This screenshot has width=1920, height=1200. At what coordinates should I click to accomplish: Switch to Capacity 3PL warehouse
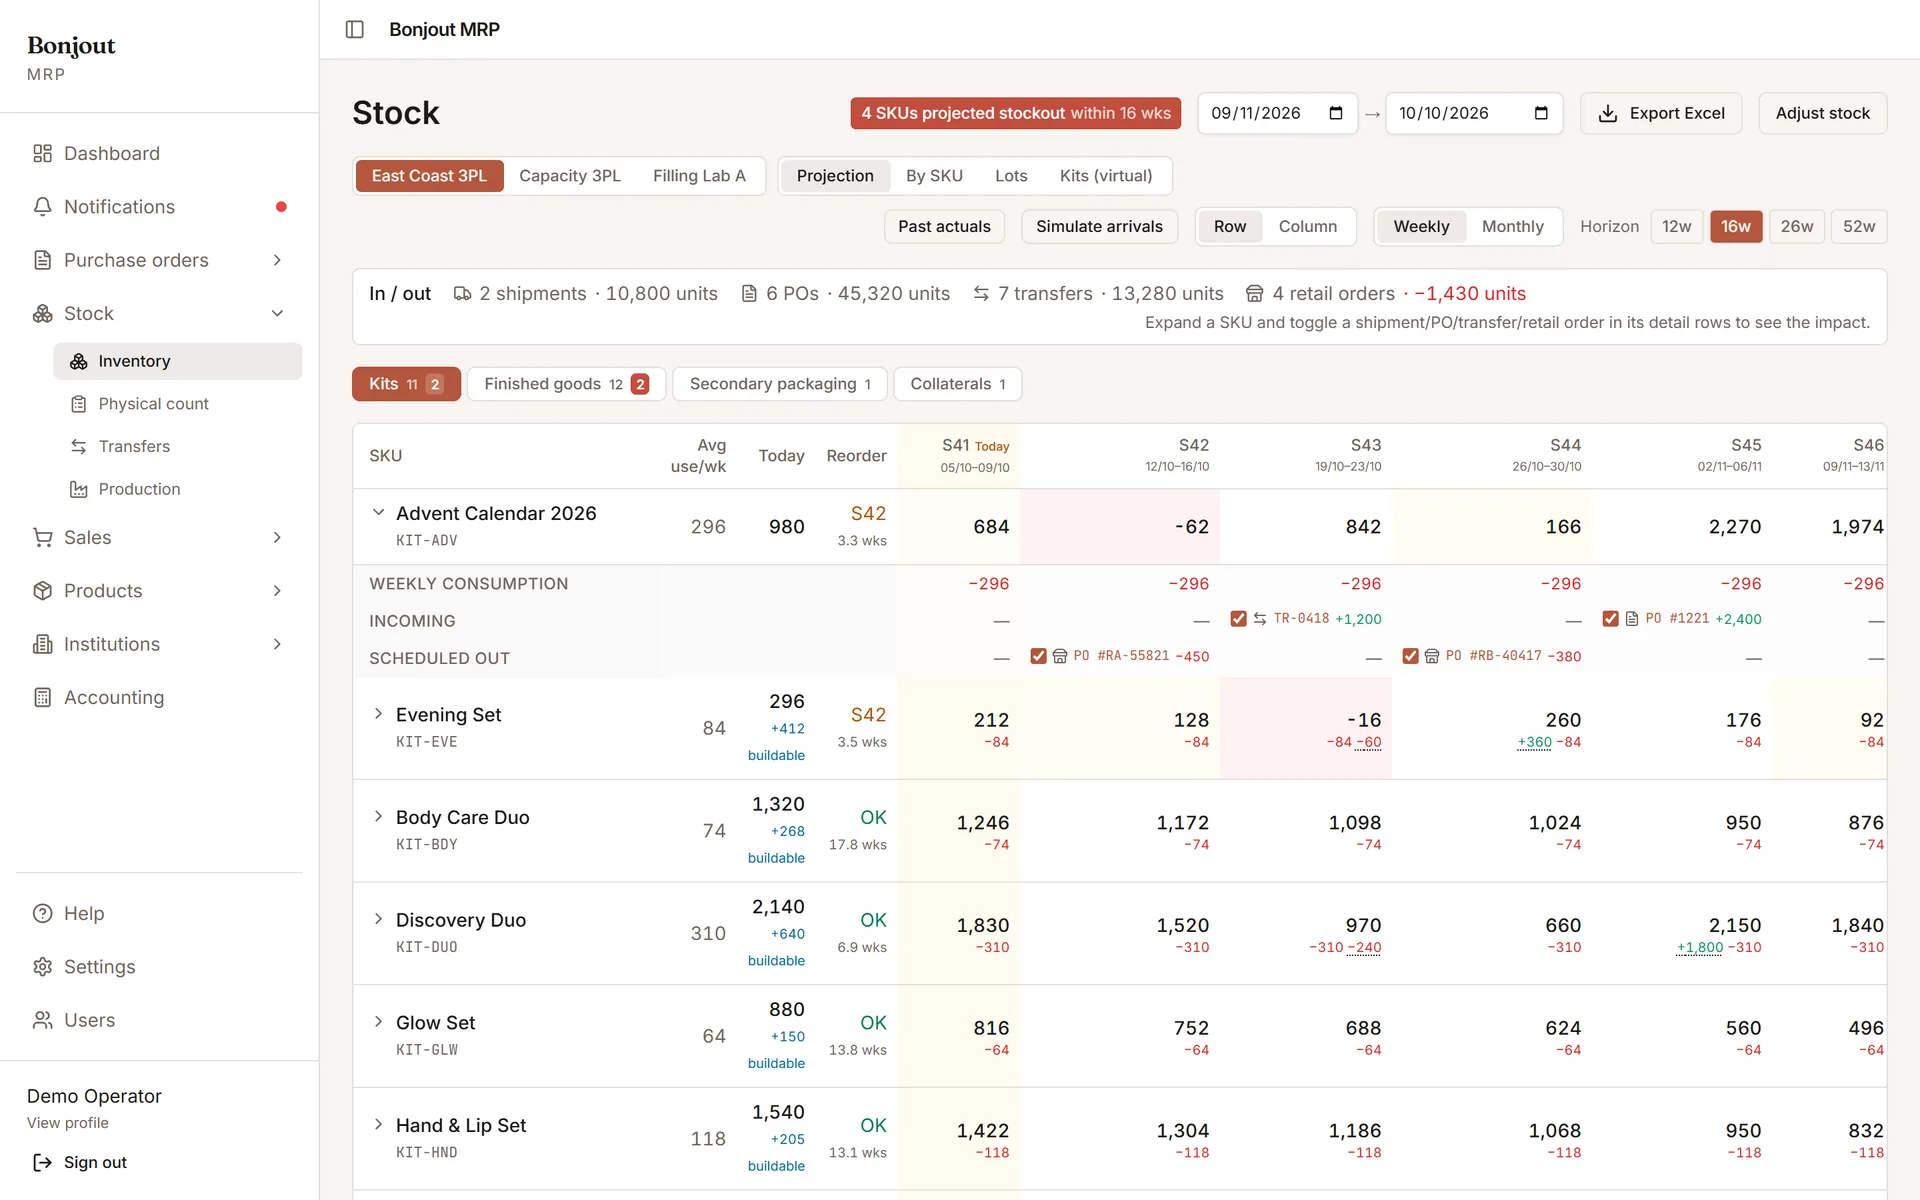[570, 176]
